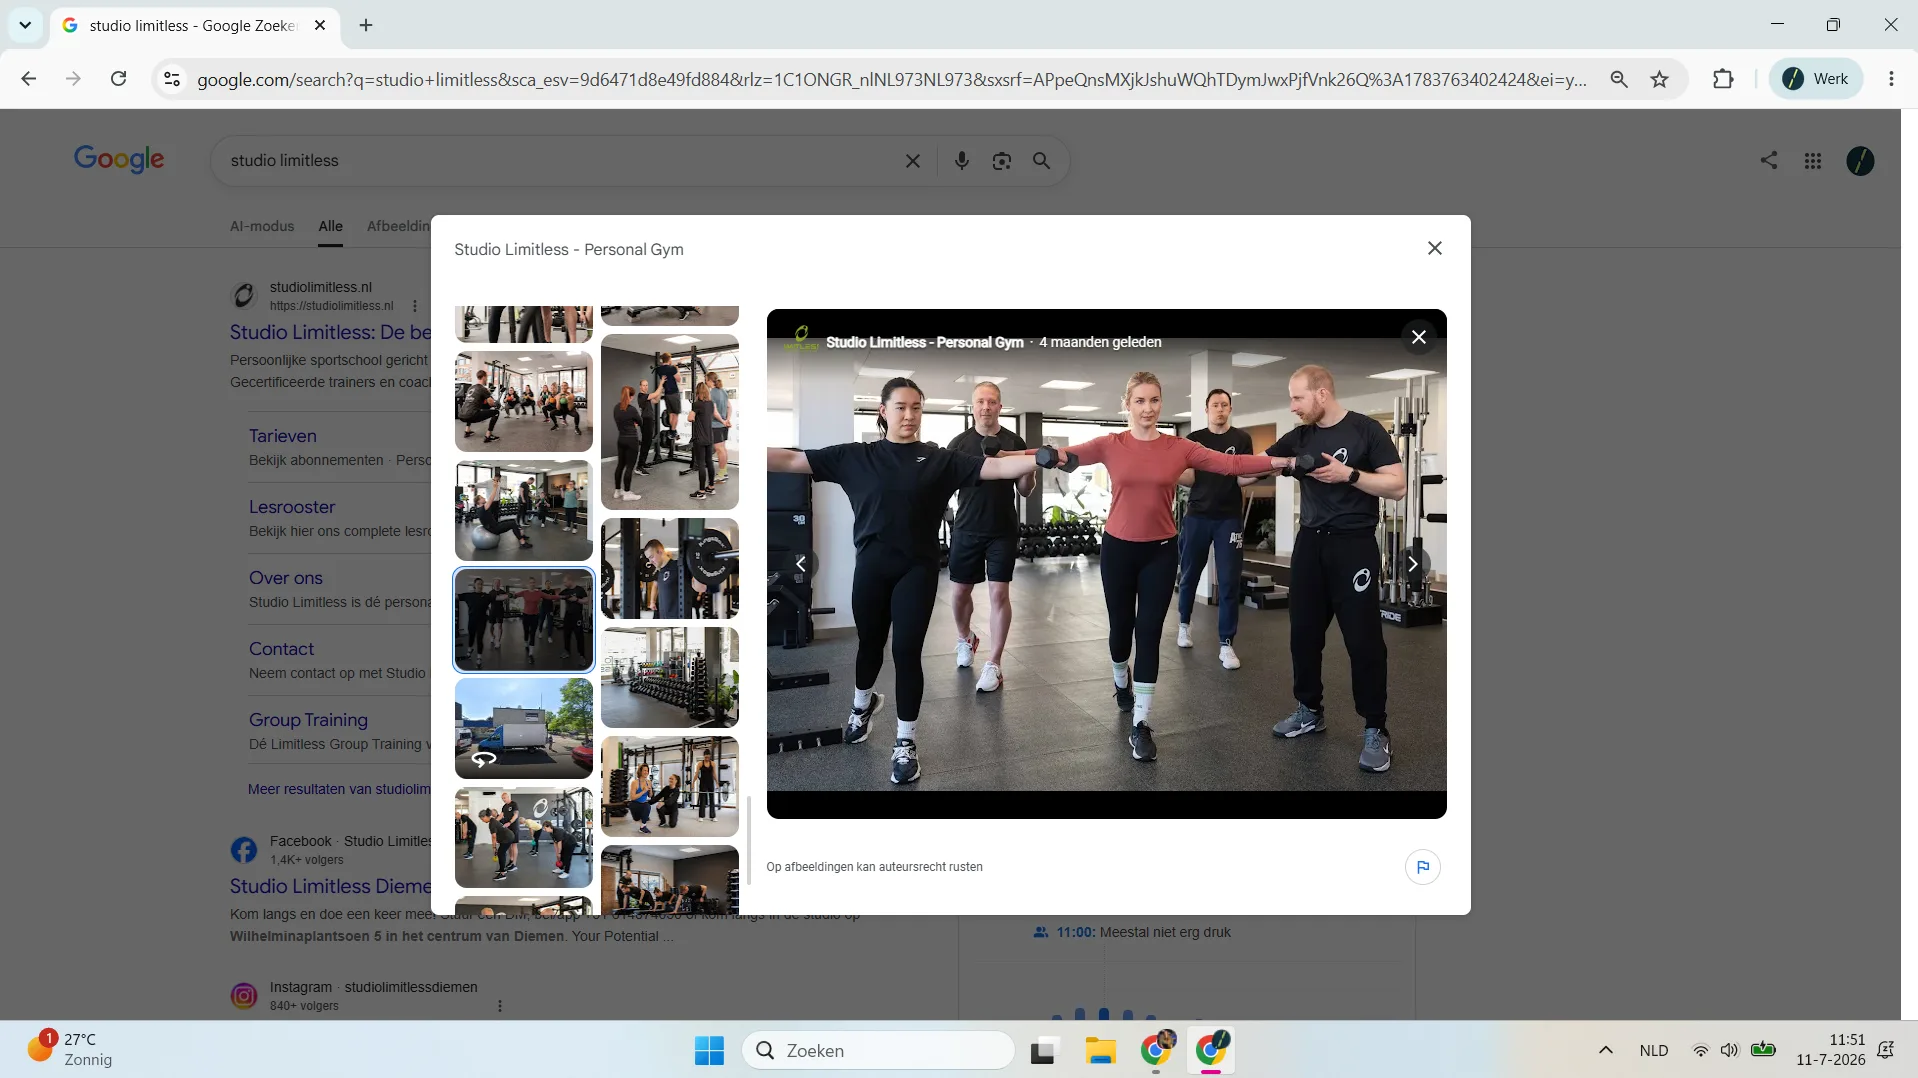
Task: Select the tall squat rack group thumbnail
Action: click(x=670, y=422)
